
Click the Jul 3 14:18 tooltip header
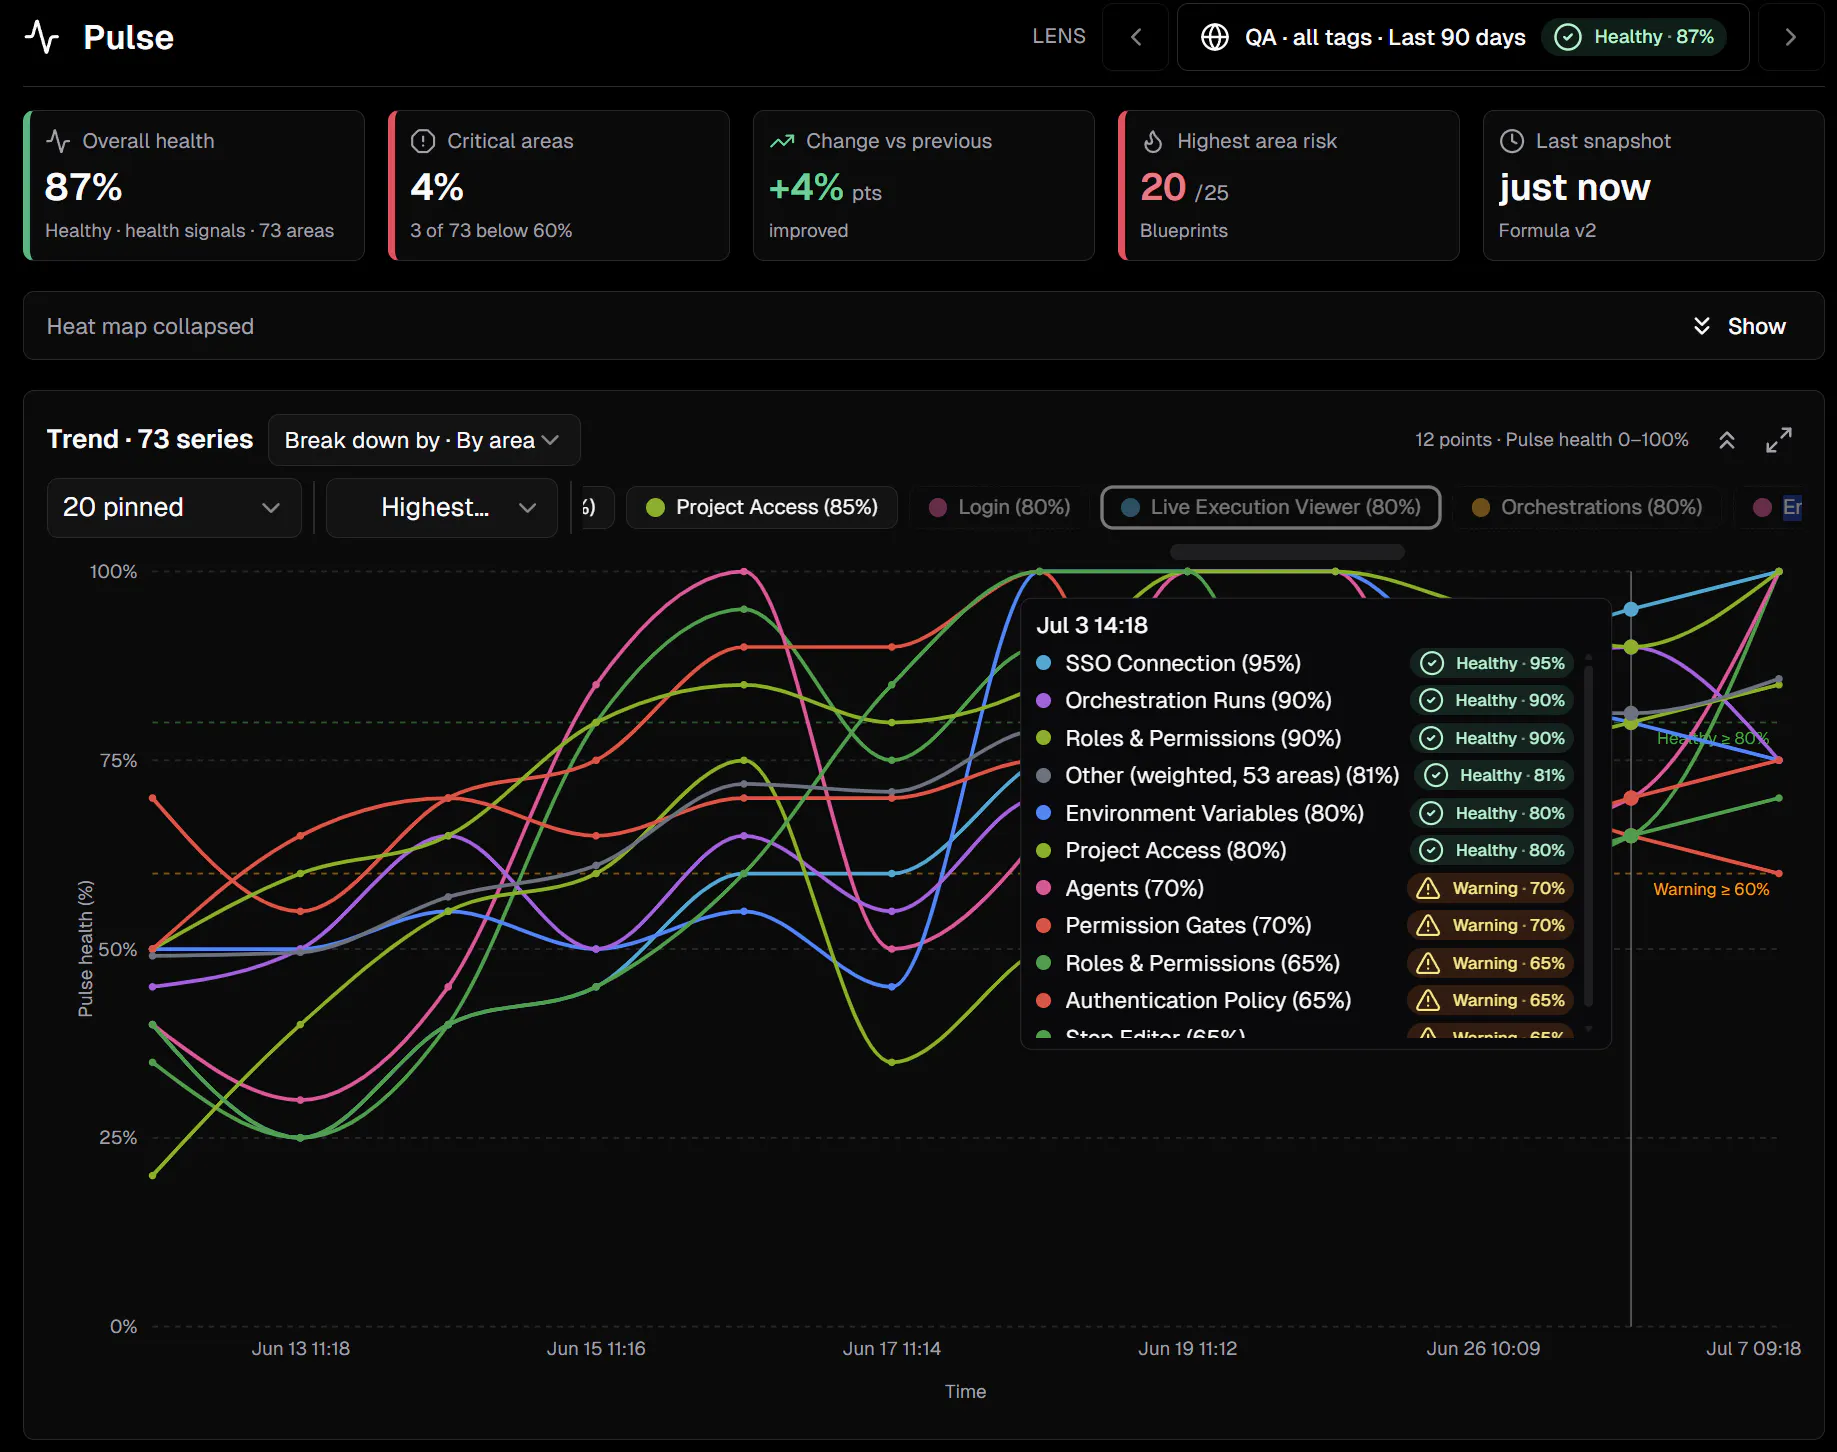tap(1092, 625)
